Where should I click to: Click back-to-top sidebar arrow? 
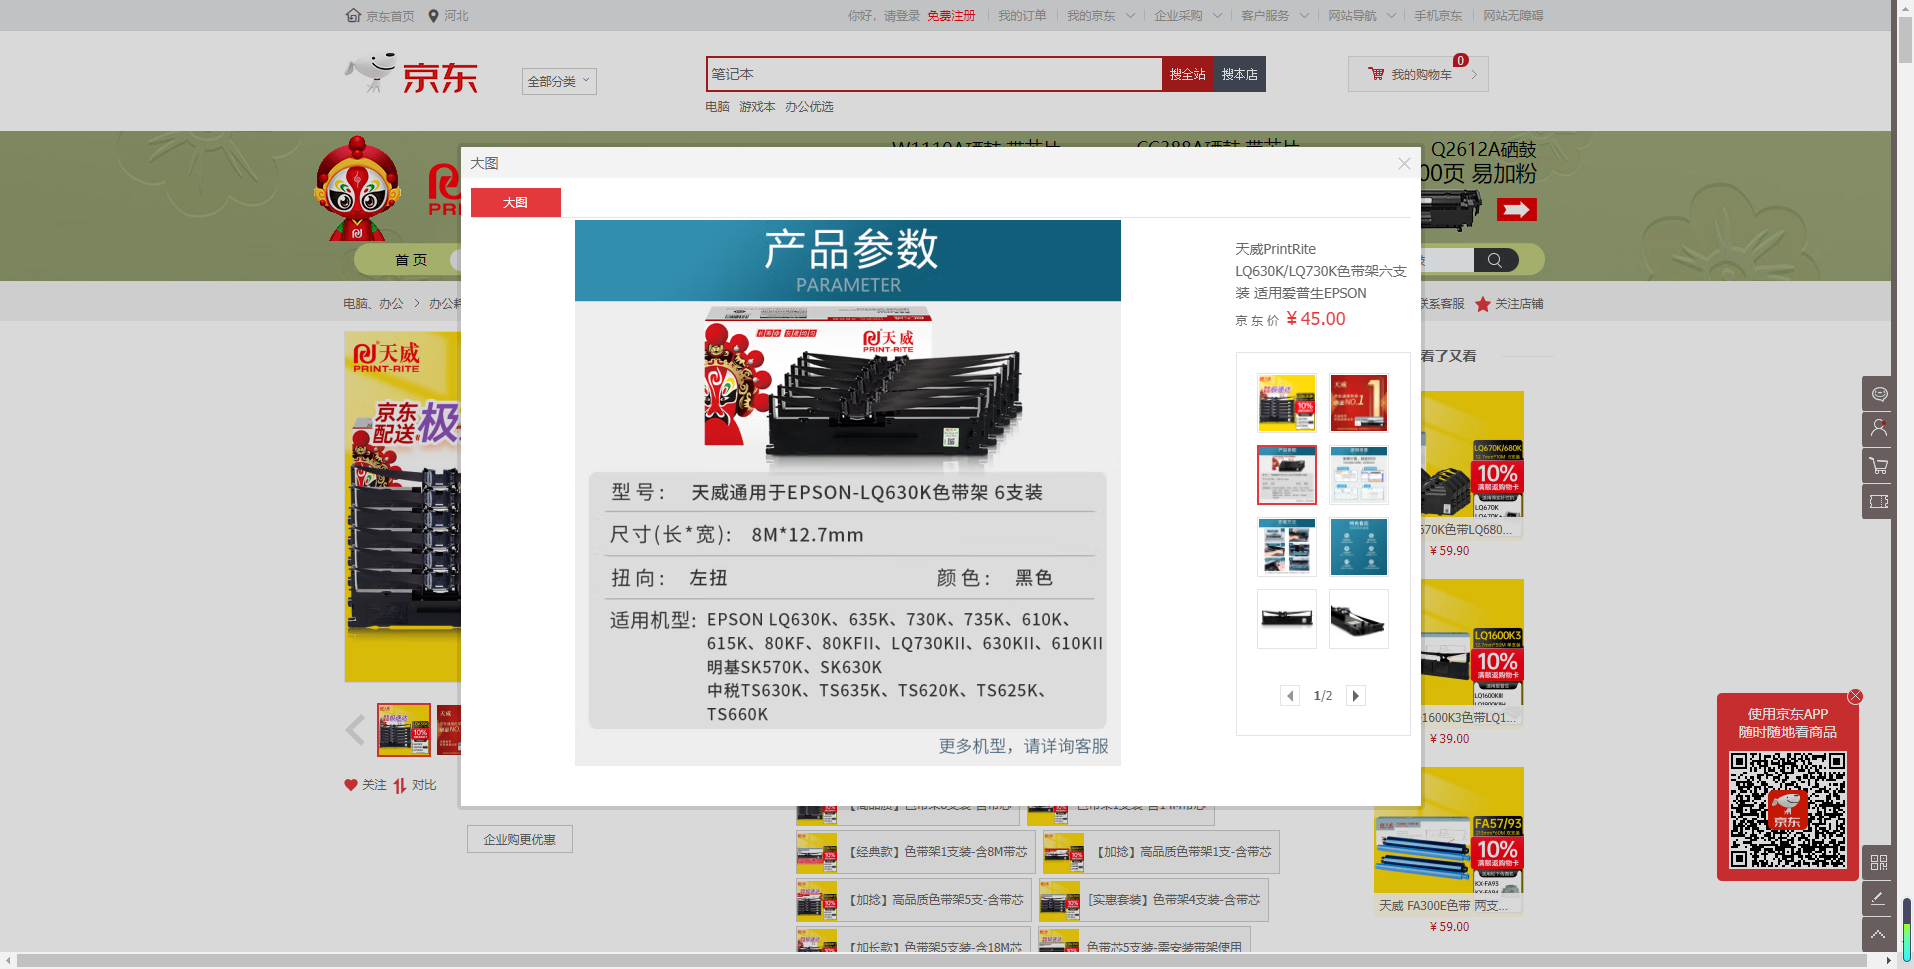click(1879, 934)
